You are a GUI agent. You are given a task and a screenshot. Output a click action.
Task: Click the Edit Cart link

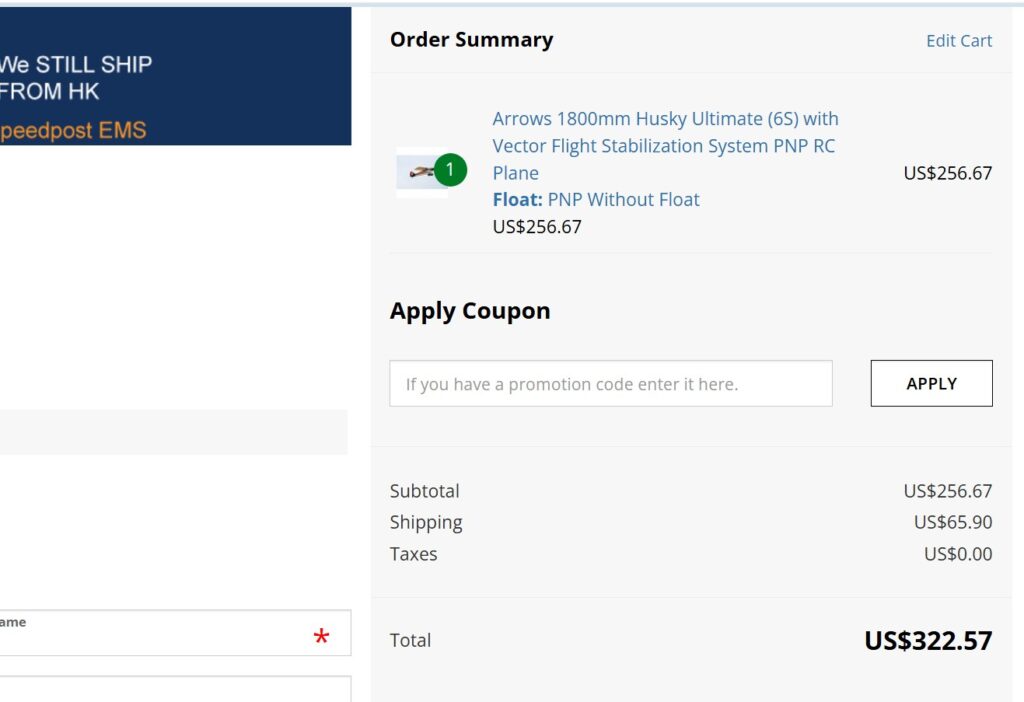pyautogui.click(x=958, y=41)
